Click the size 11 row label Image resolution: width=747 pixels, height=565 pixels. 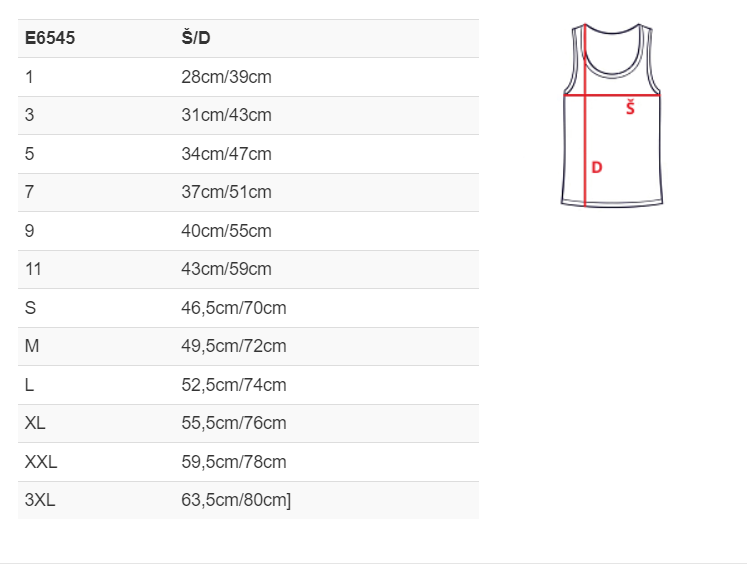(33, 269)
